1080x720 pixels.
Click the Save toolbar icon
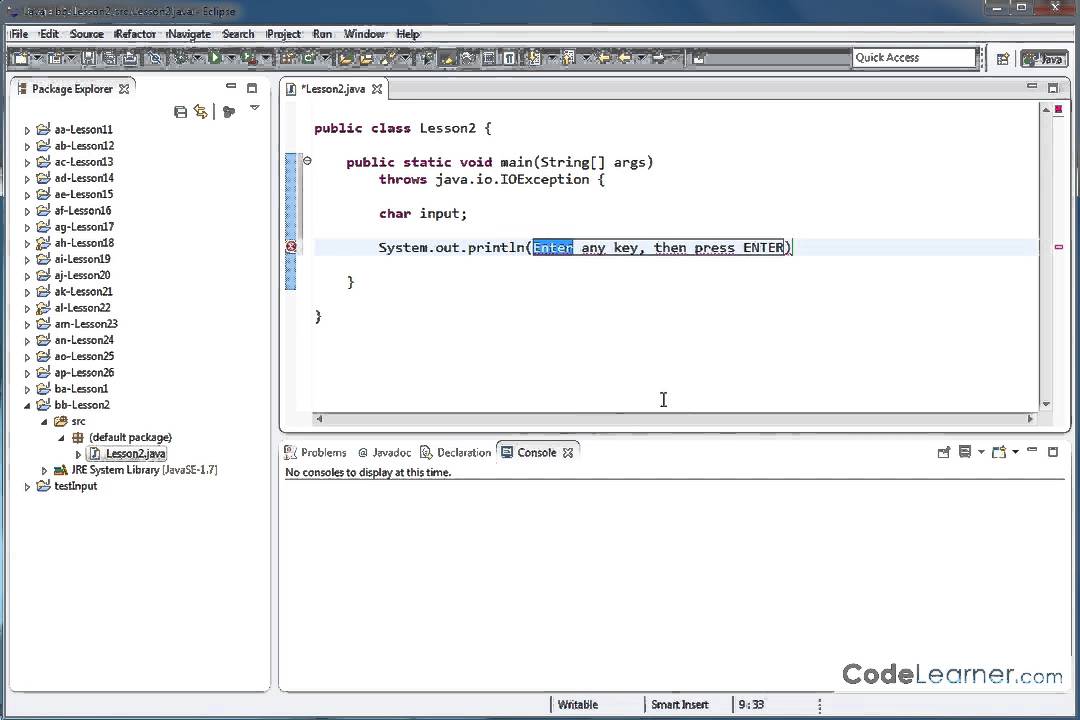pyautogui.click(x=89, y=59)
